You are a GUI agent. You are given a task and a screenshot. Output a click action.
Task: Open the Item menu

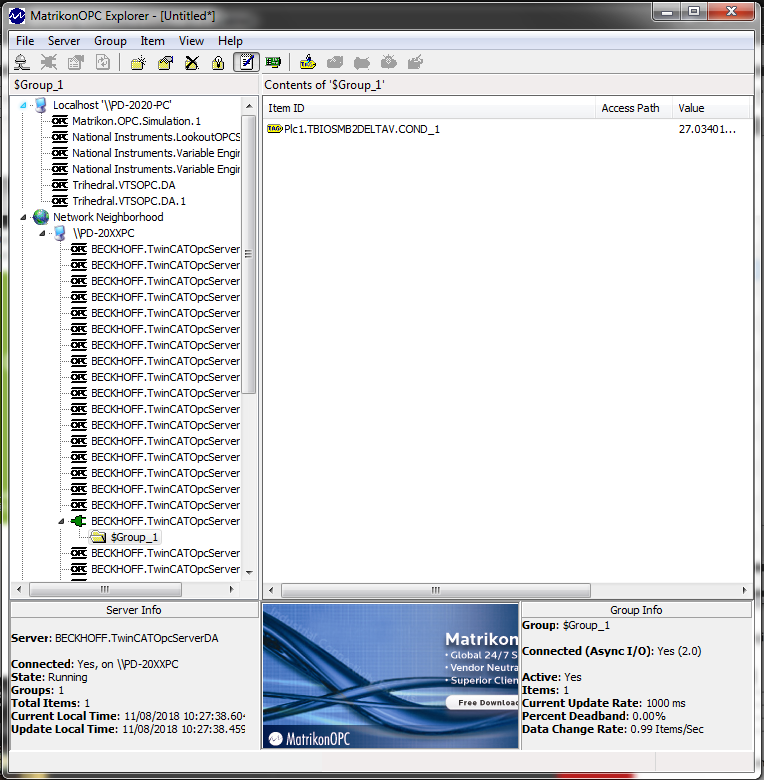(x=152, y=41)
